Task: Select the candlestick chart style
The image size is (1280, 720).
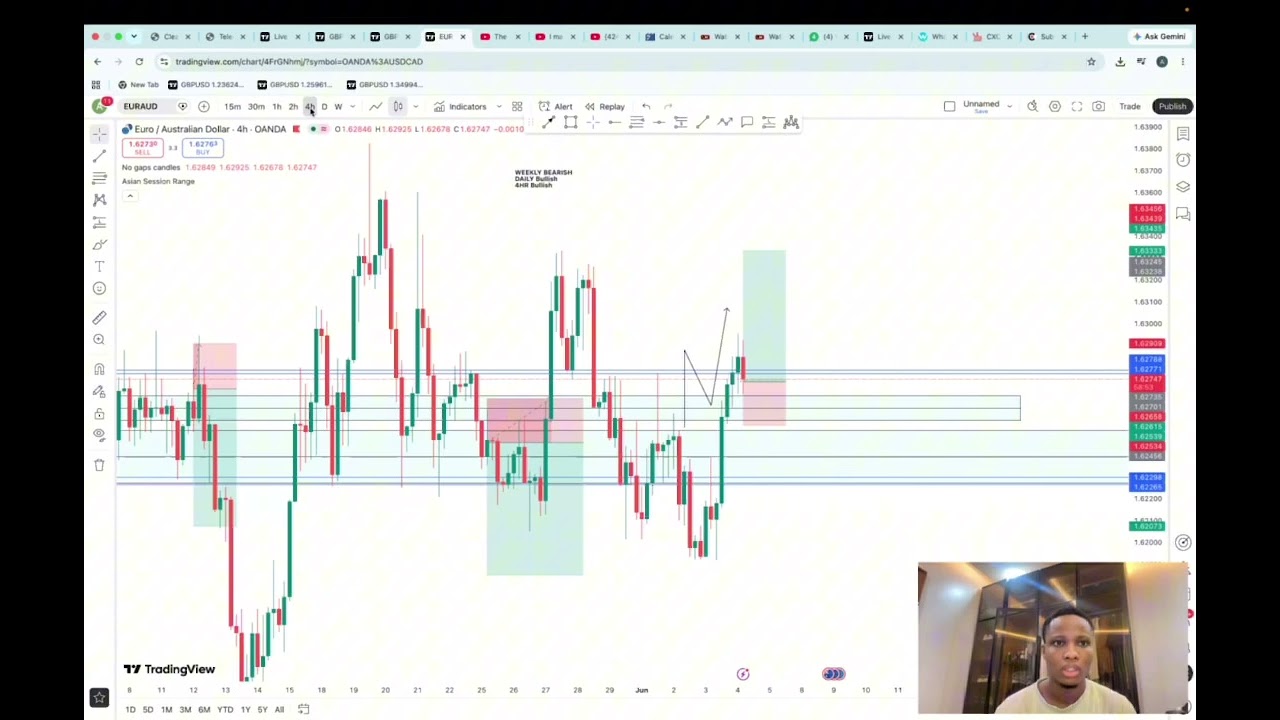Action: tap(398, 106)
